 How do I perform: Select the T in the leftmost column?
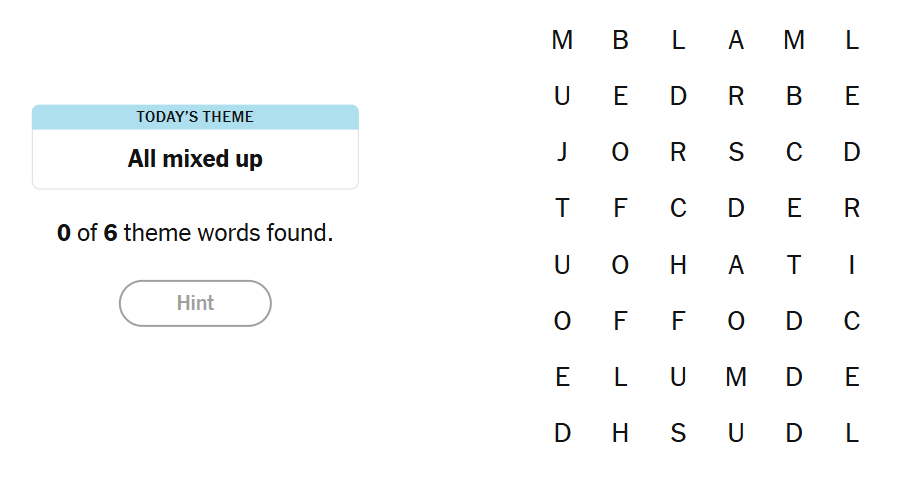(x=562, y=209)
